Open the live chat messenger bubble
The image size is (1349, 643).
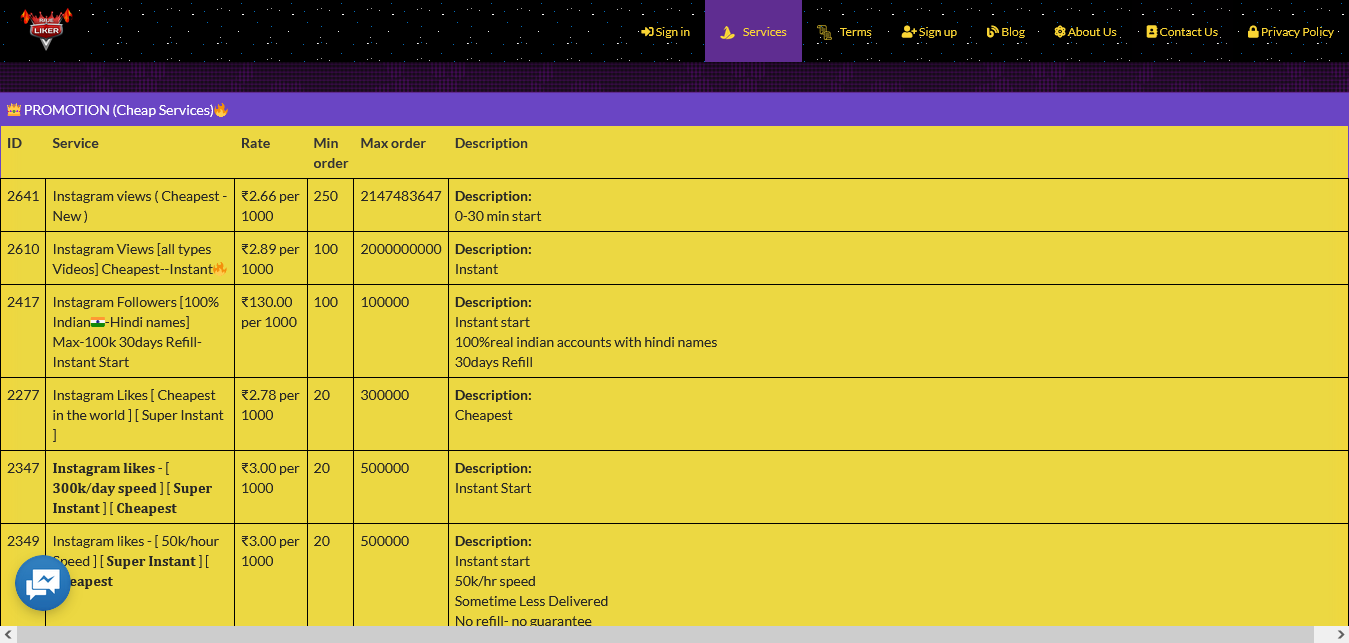(43, 583)
